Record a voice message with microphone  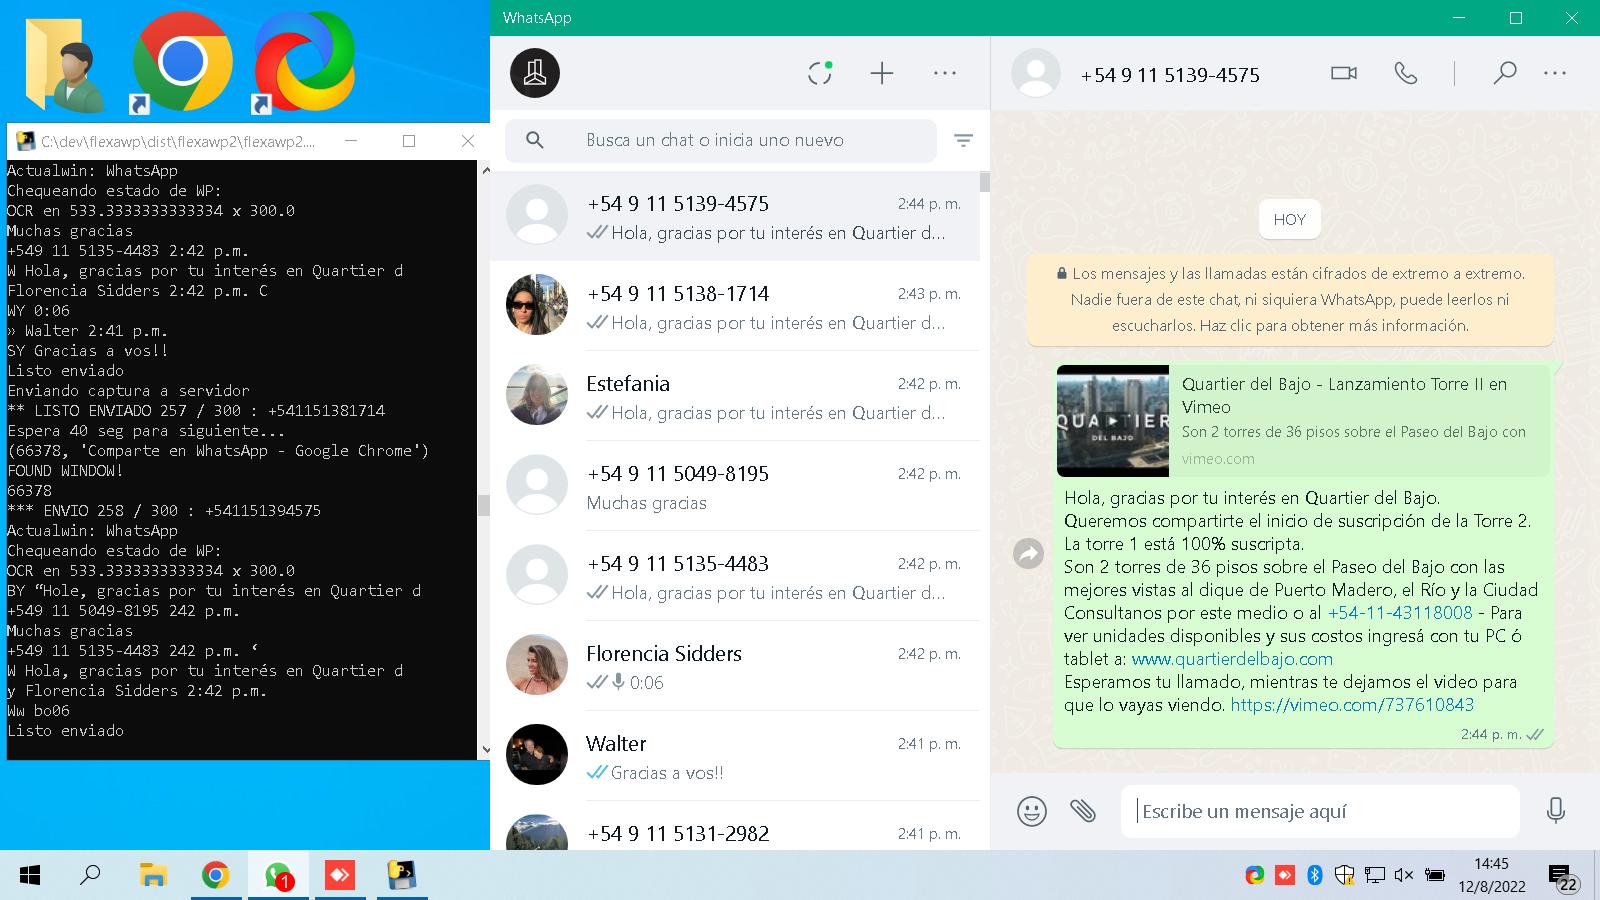1556,811
